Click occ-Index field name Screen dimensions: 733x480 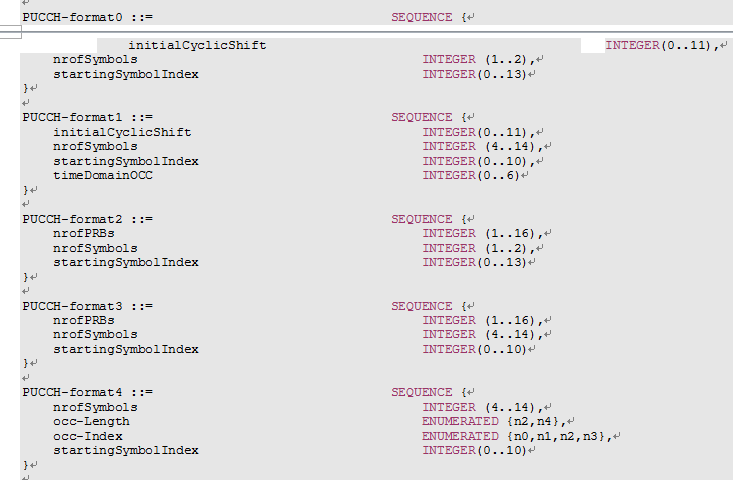click(88, 436)
